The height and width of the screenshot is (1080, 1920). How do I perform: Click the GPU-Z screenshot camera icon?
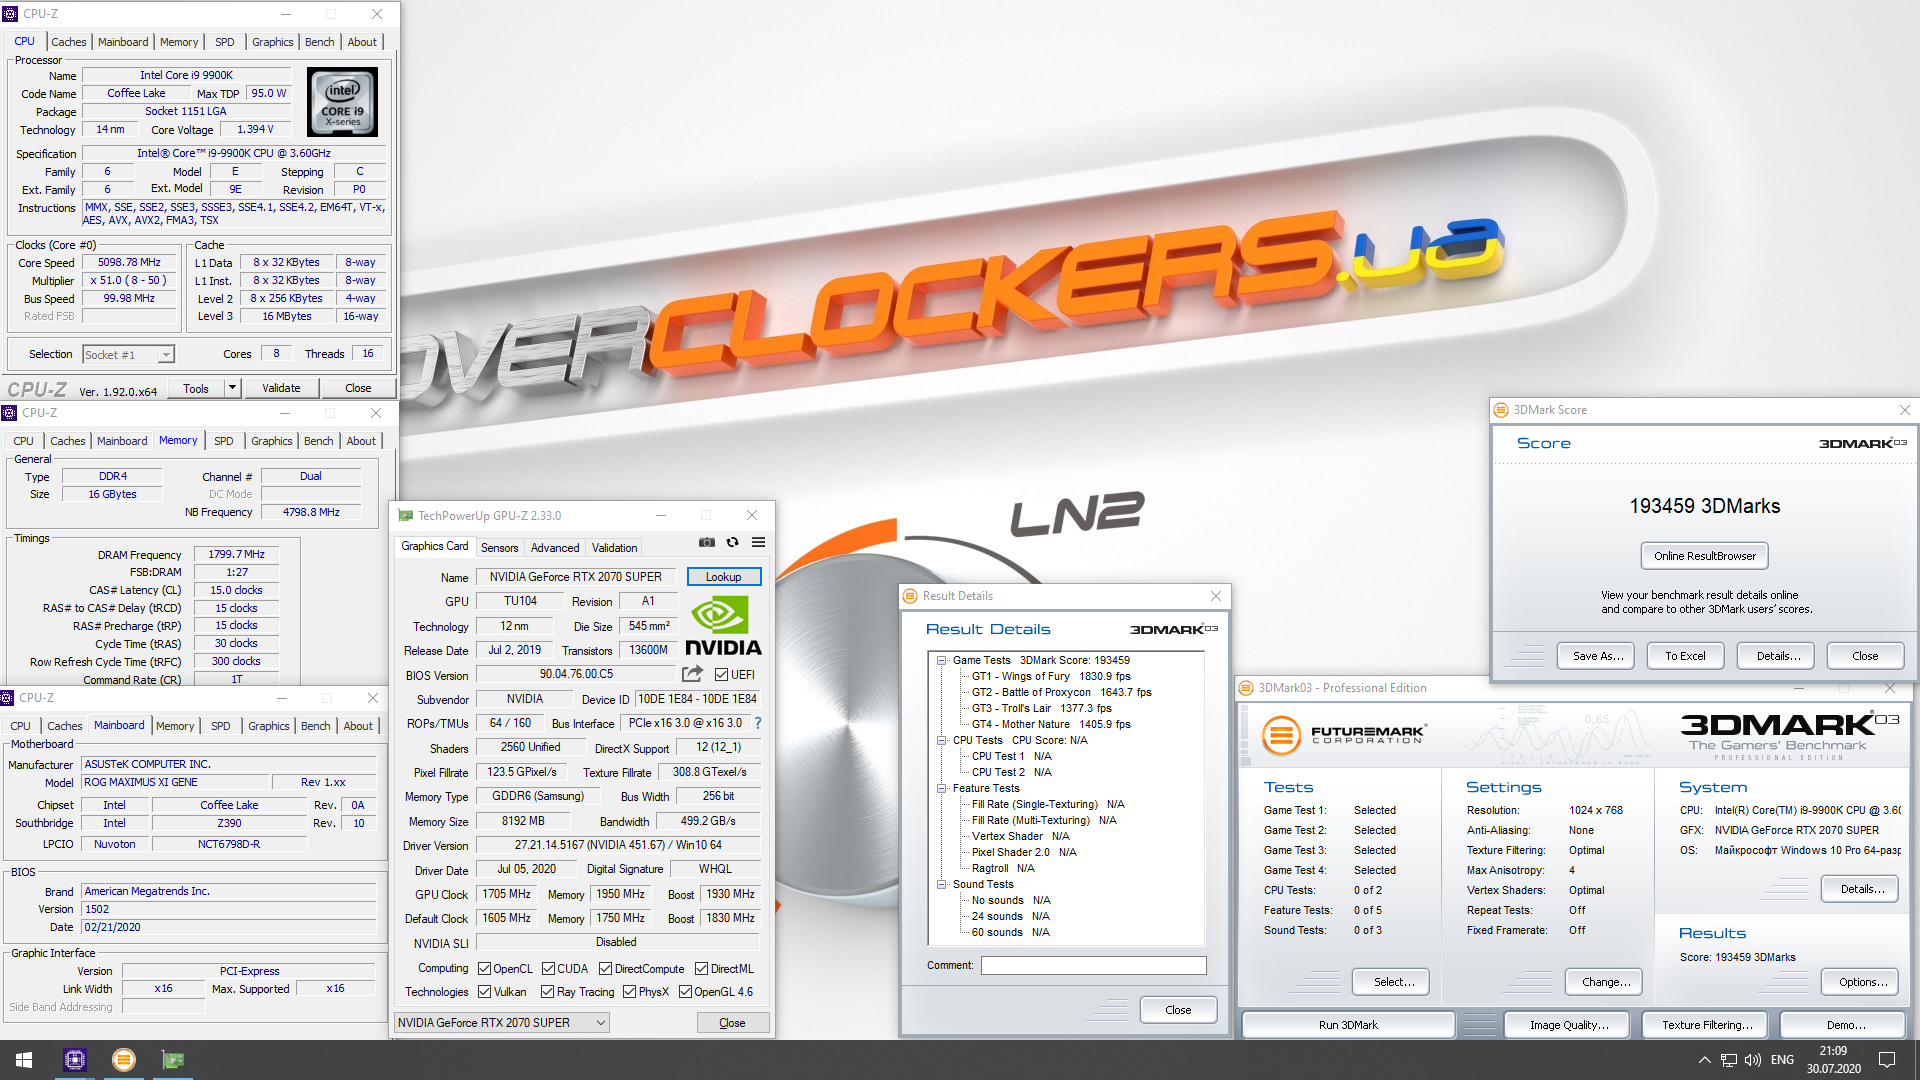pos(707,542)
